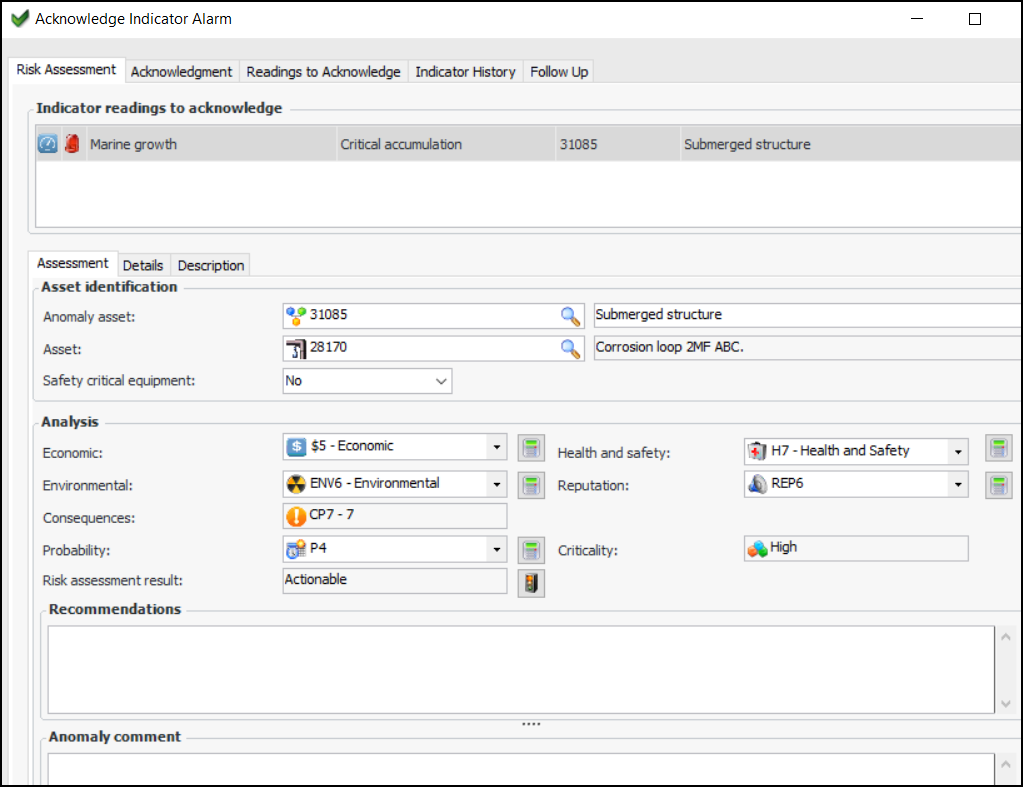1023x787 pixels.
Task: Select the Details sub-tab
Action: (x=143, y=266)
